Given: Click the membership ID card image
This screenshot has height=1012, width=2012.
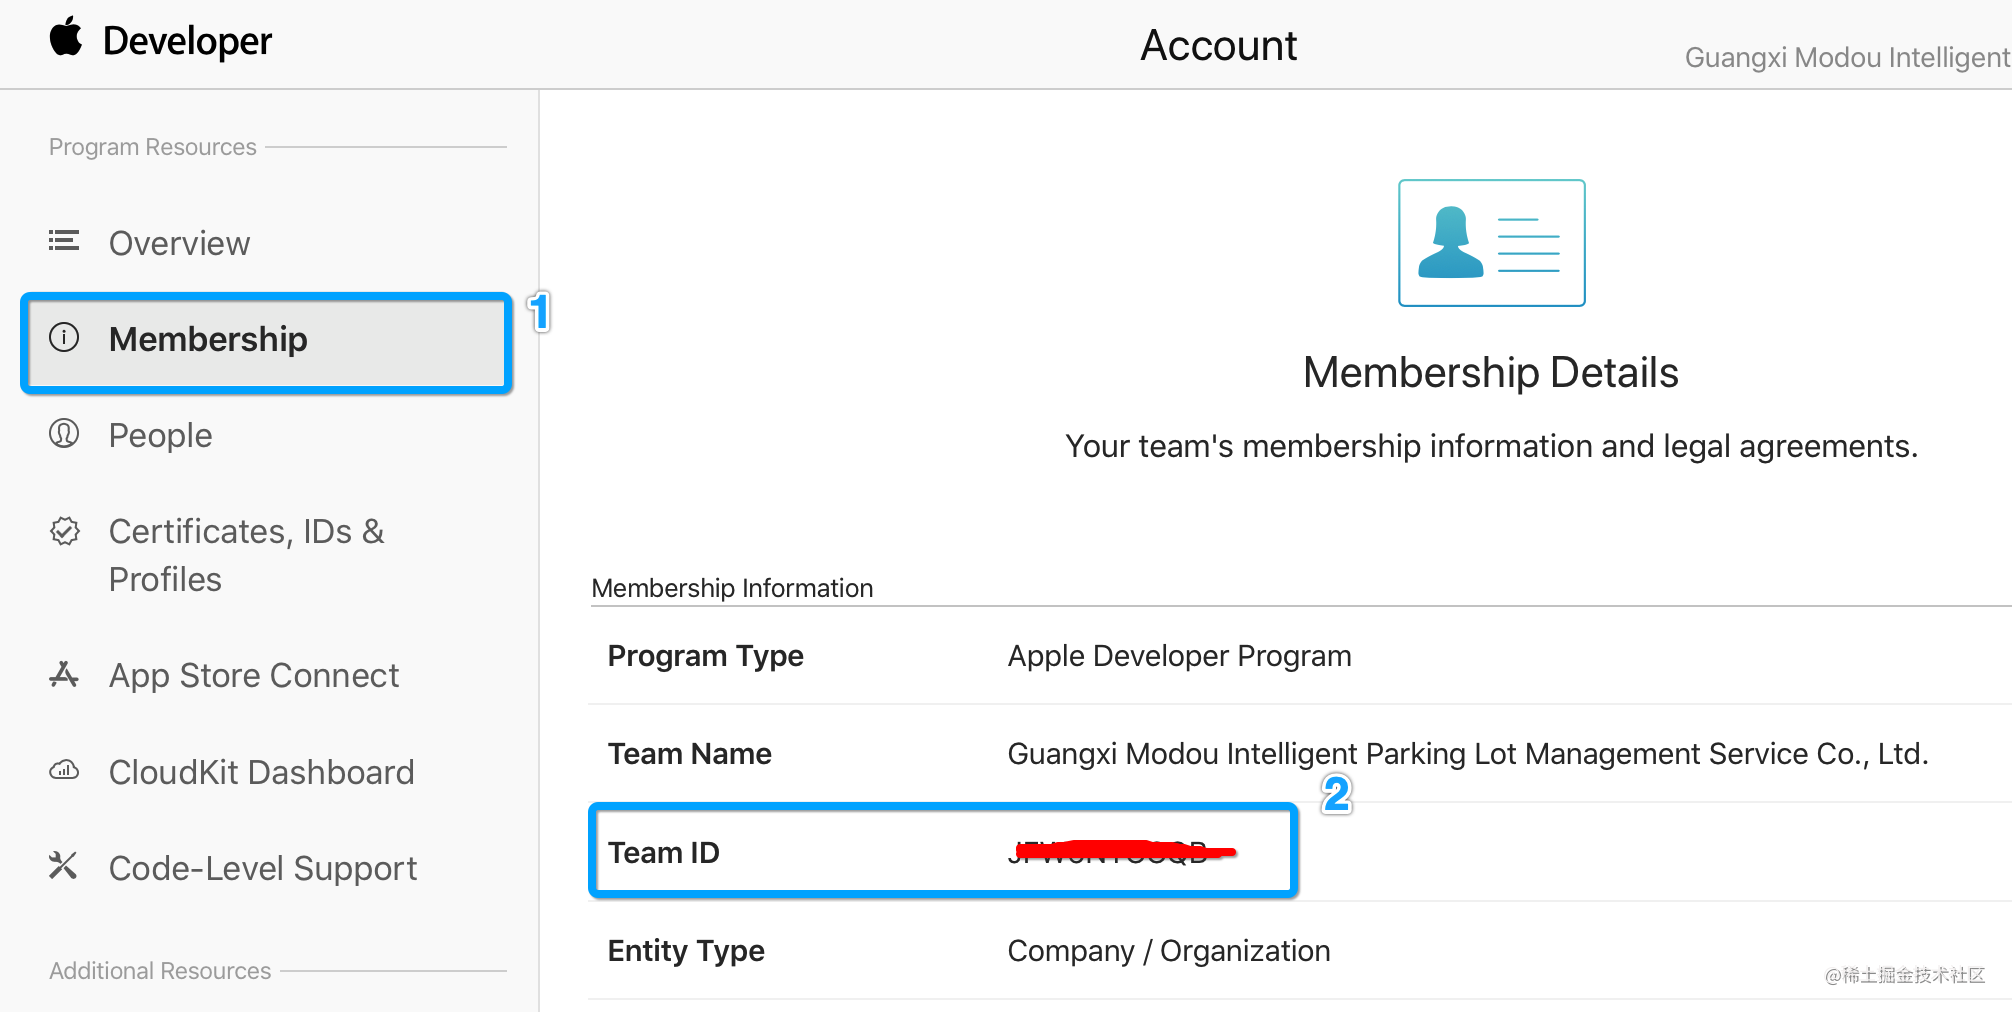Looking at the screenshot, I should click(1491, 243).
